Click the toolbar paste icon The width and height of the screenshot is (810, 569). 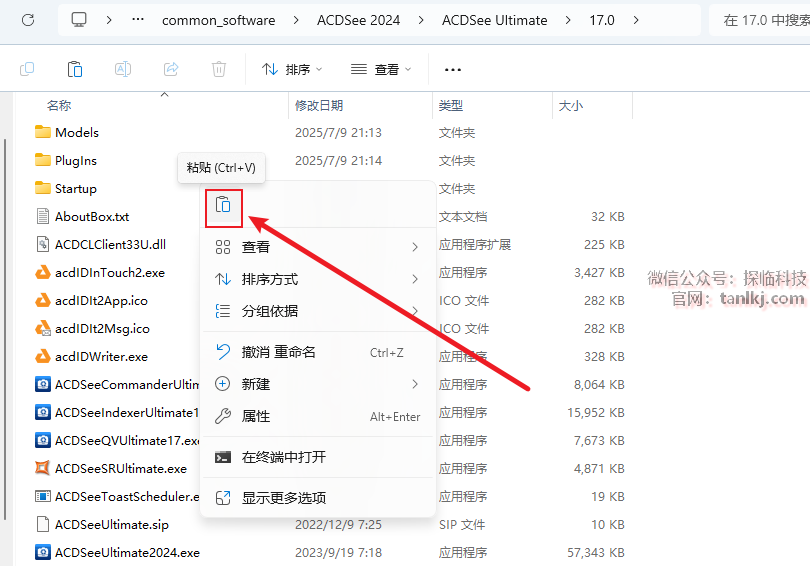(75, 69)
